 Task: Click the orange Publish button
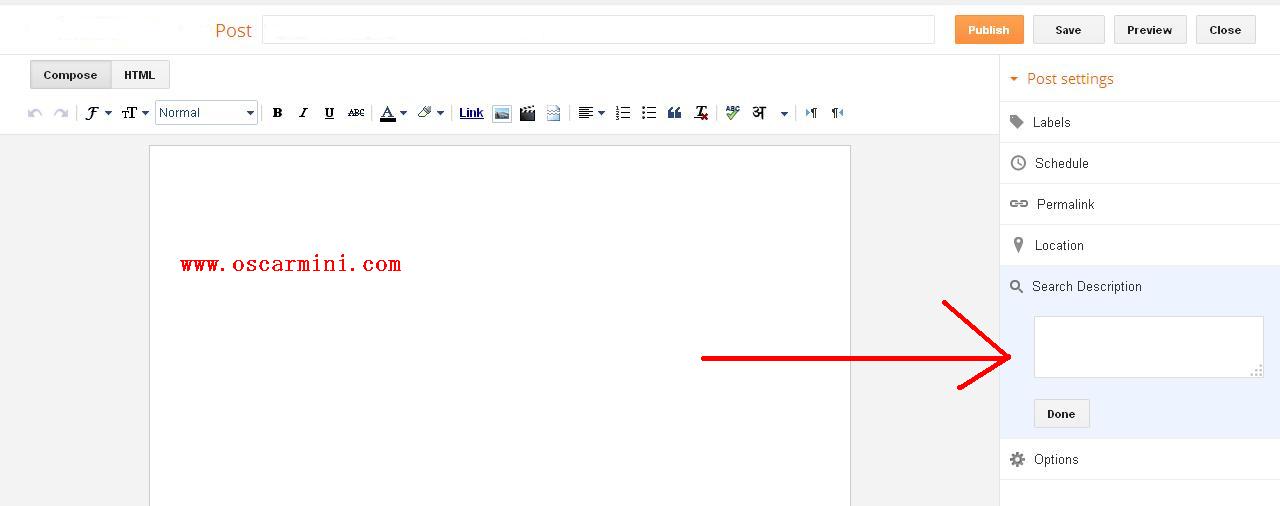point(988,30)
